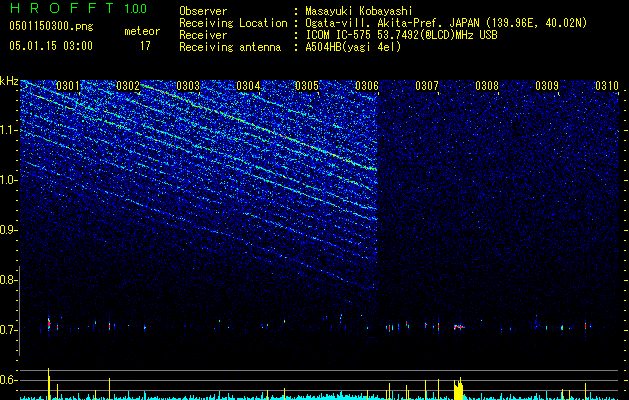Click the 0310 time marker

pos(607,86)
